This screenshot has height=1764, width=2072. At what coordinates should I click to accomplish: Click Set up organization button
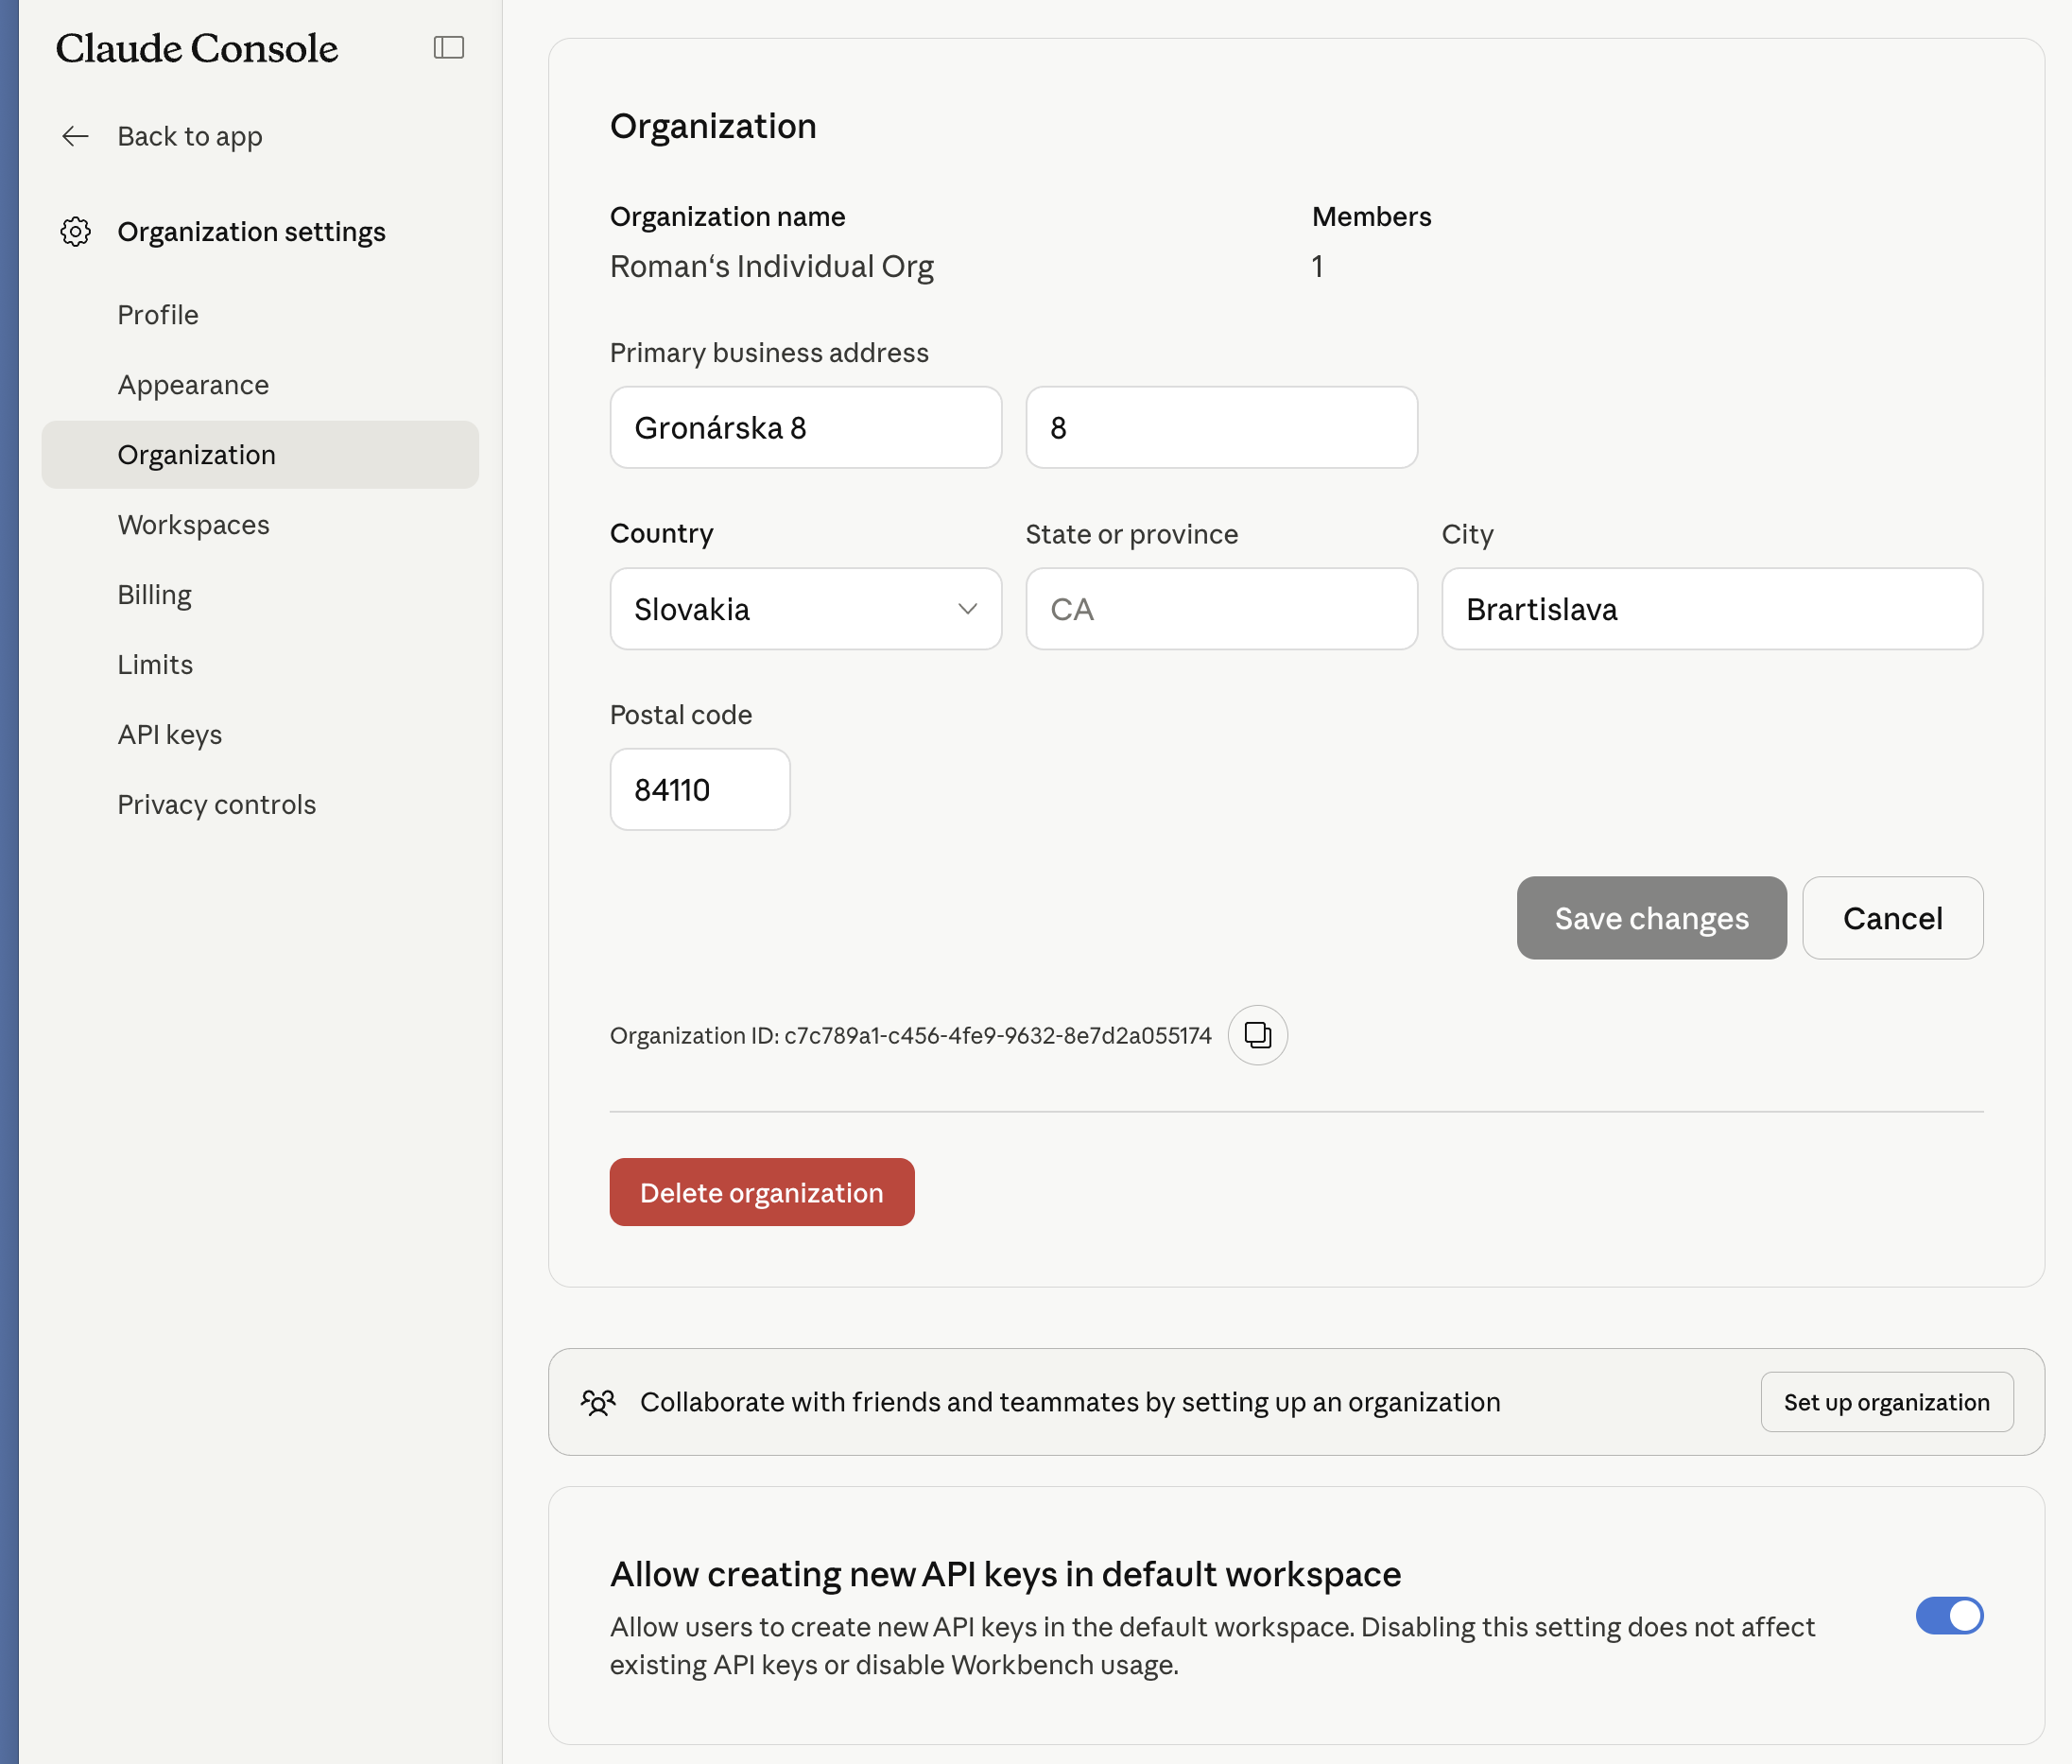(x=1887, y=1402)
